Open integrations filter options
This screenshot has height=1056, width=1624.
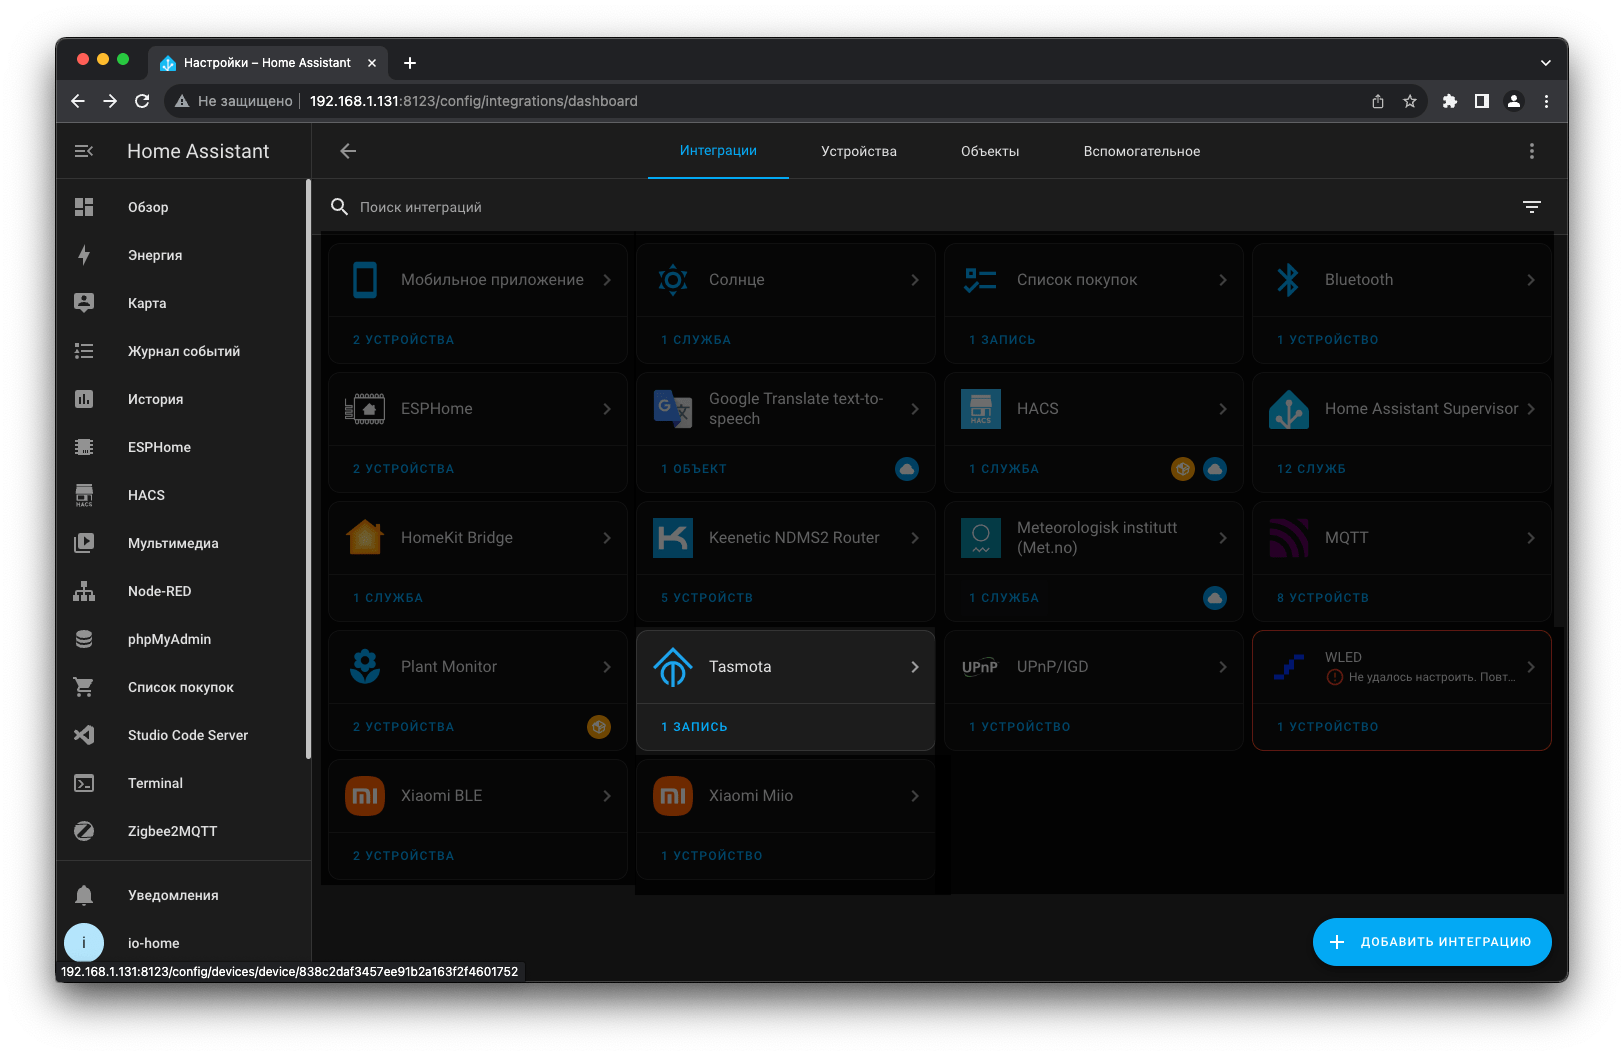[1531, 207]
